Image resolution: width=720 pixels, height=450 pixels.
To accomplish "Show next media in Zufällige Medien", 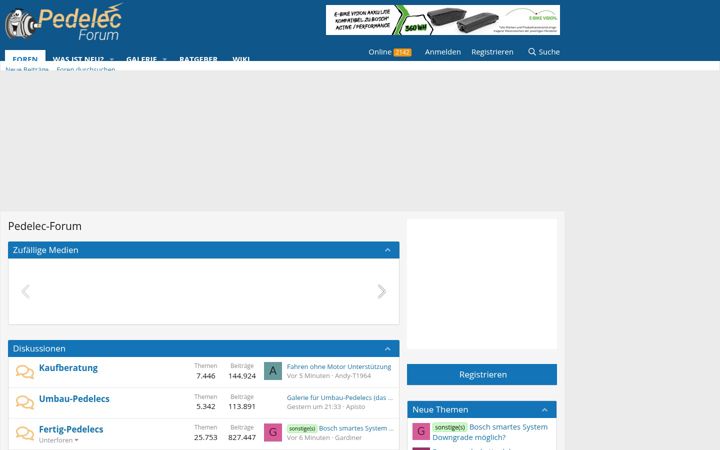I will [x=382, y=292].
